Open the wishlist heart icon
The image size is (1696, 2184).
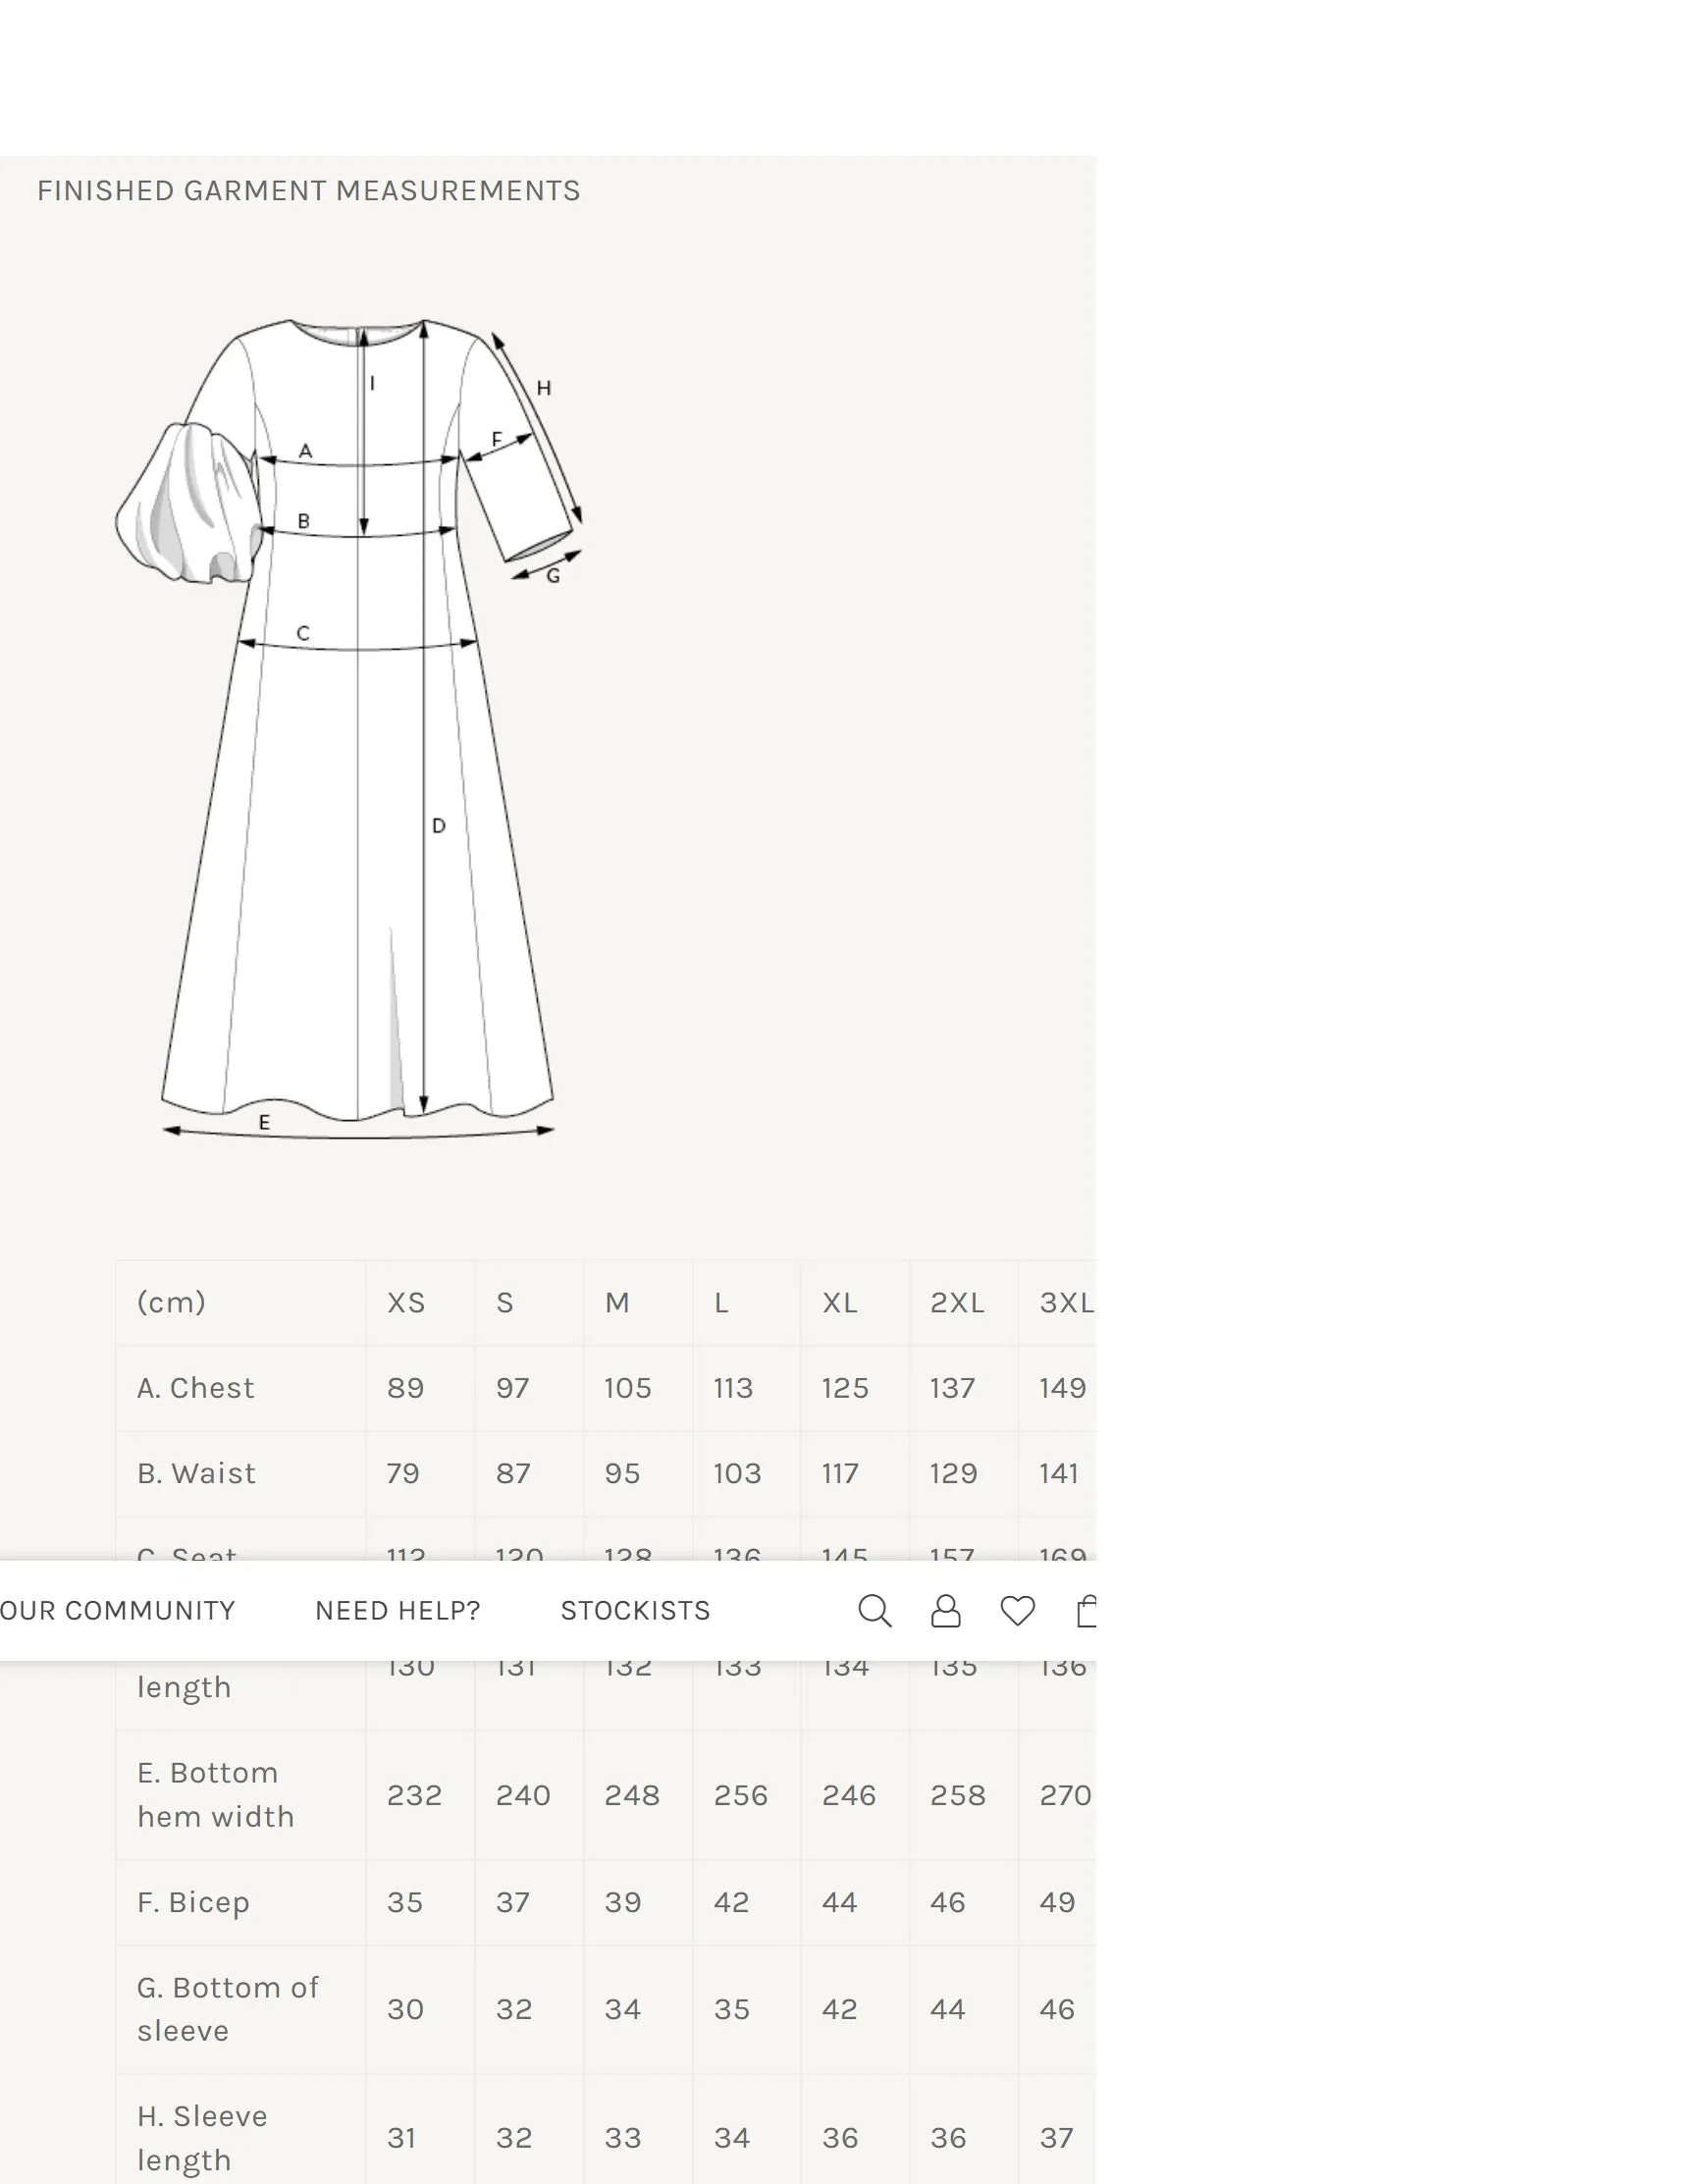pyautogui.click(x=1017, y=1610)
